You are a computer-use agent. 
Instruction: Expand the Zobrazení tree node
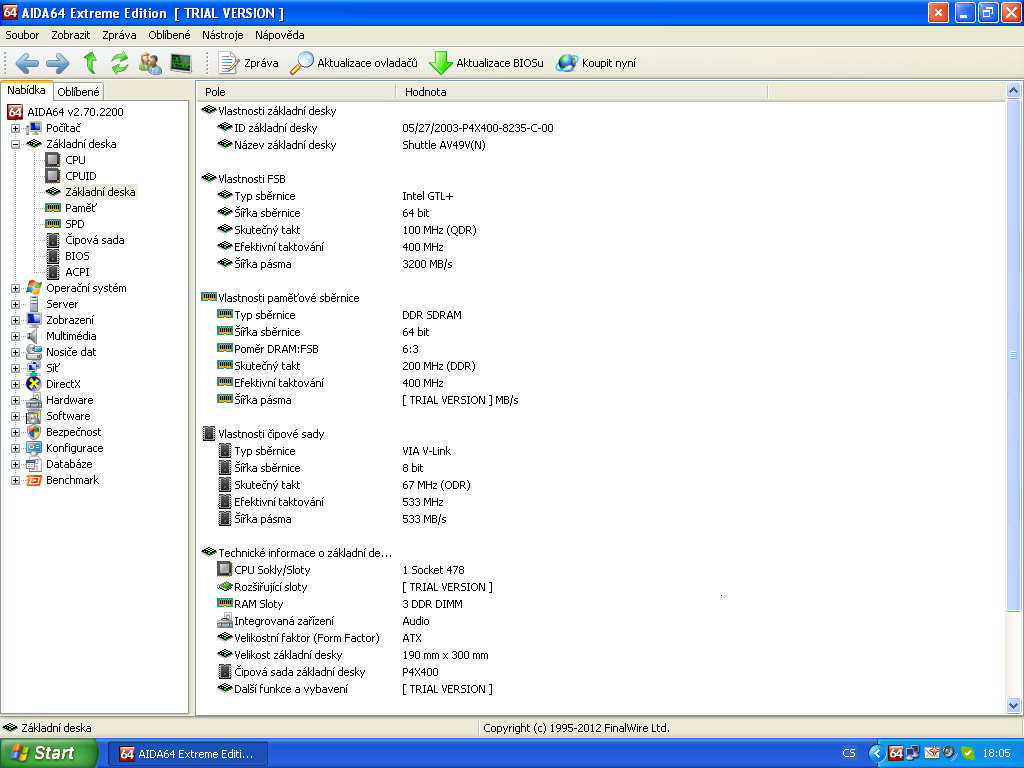[x=15, y=320]
